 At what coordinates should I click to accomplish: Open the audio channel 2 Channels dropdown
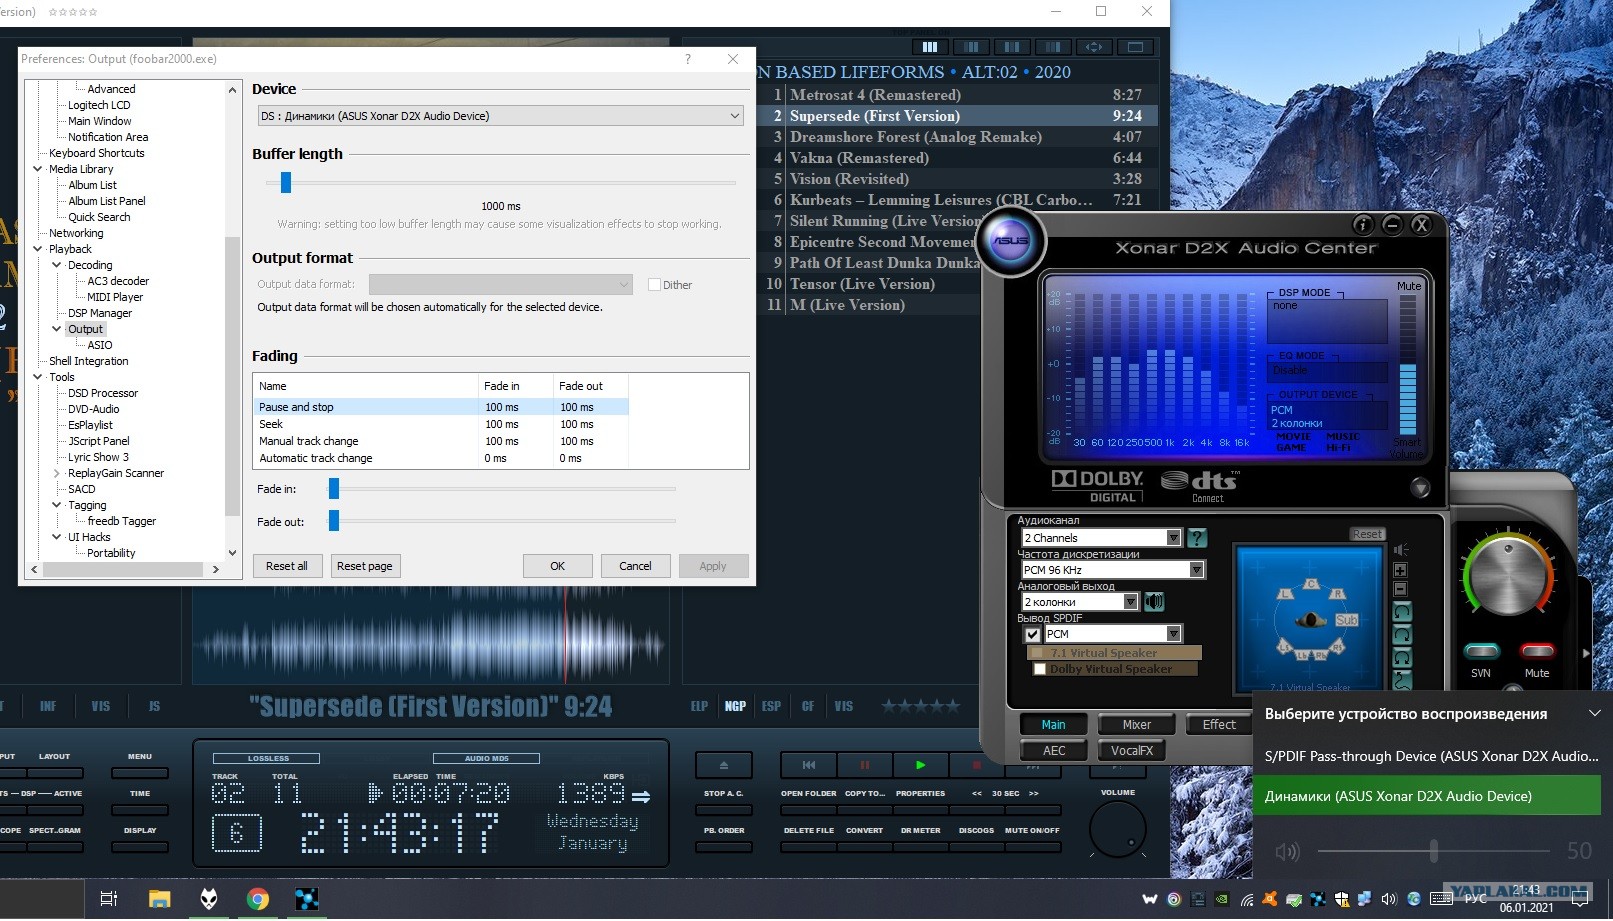click(1101, 538)
